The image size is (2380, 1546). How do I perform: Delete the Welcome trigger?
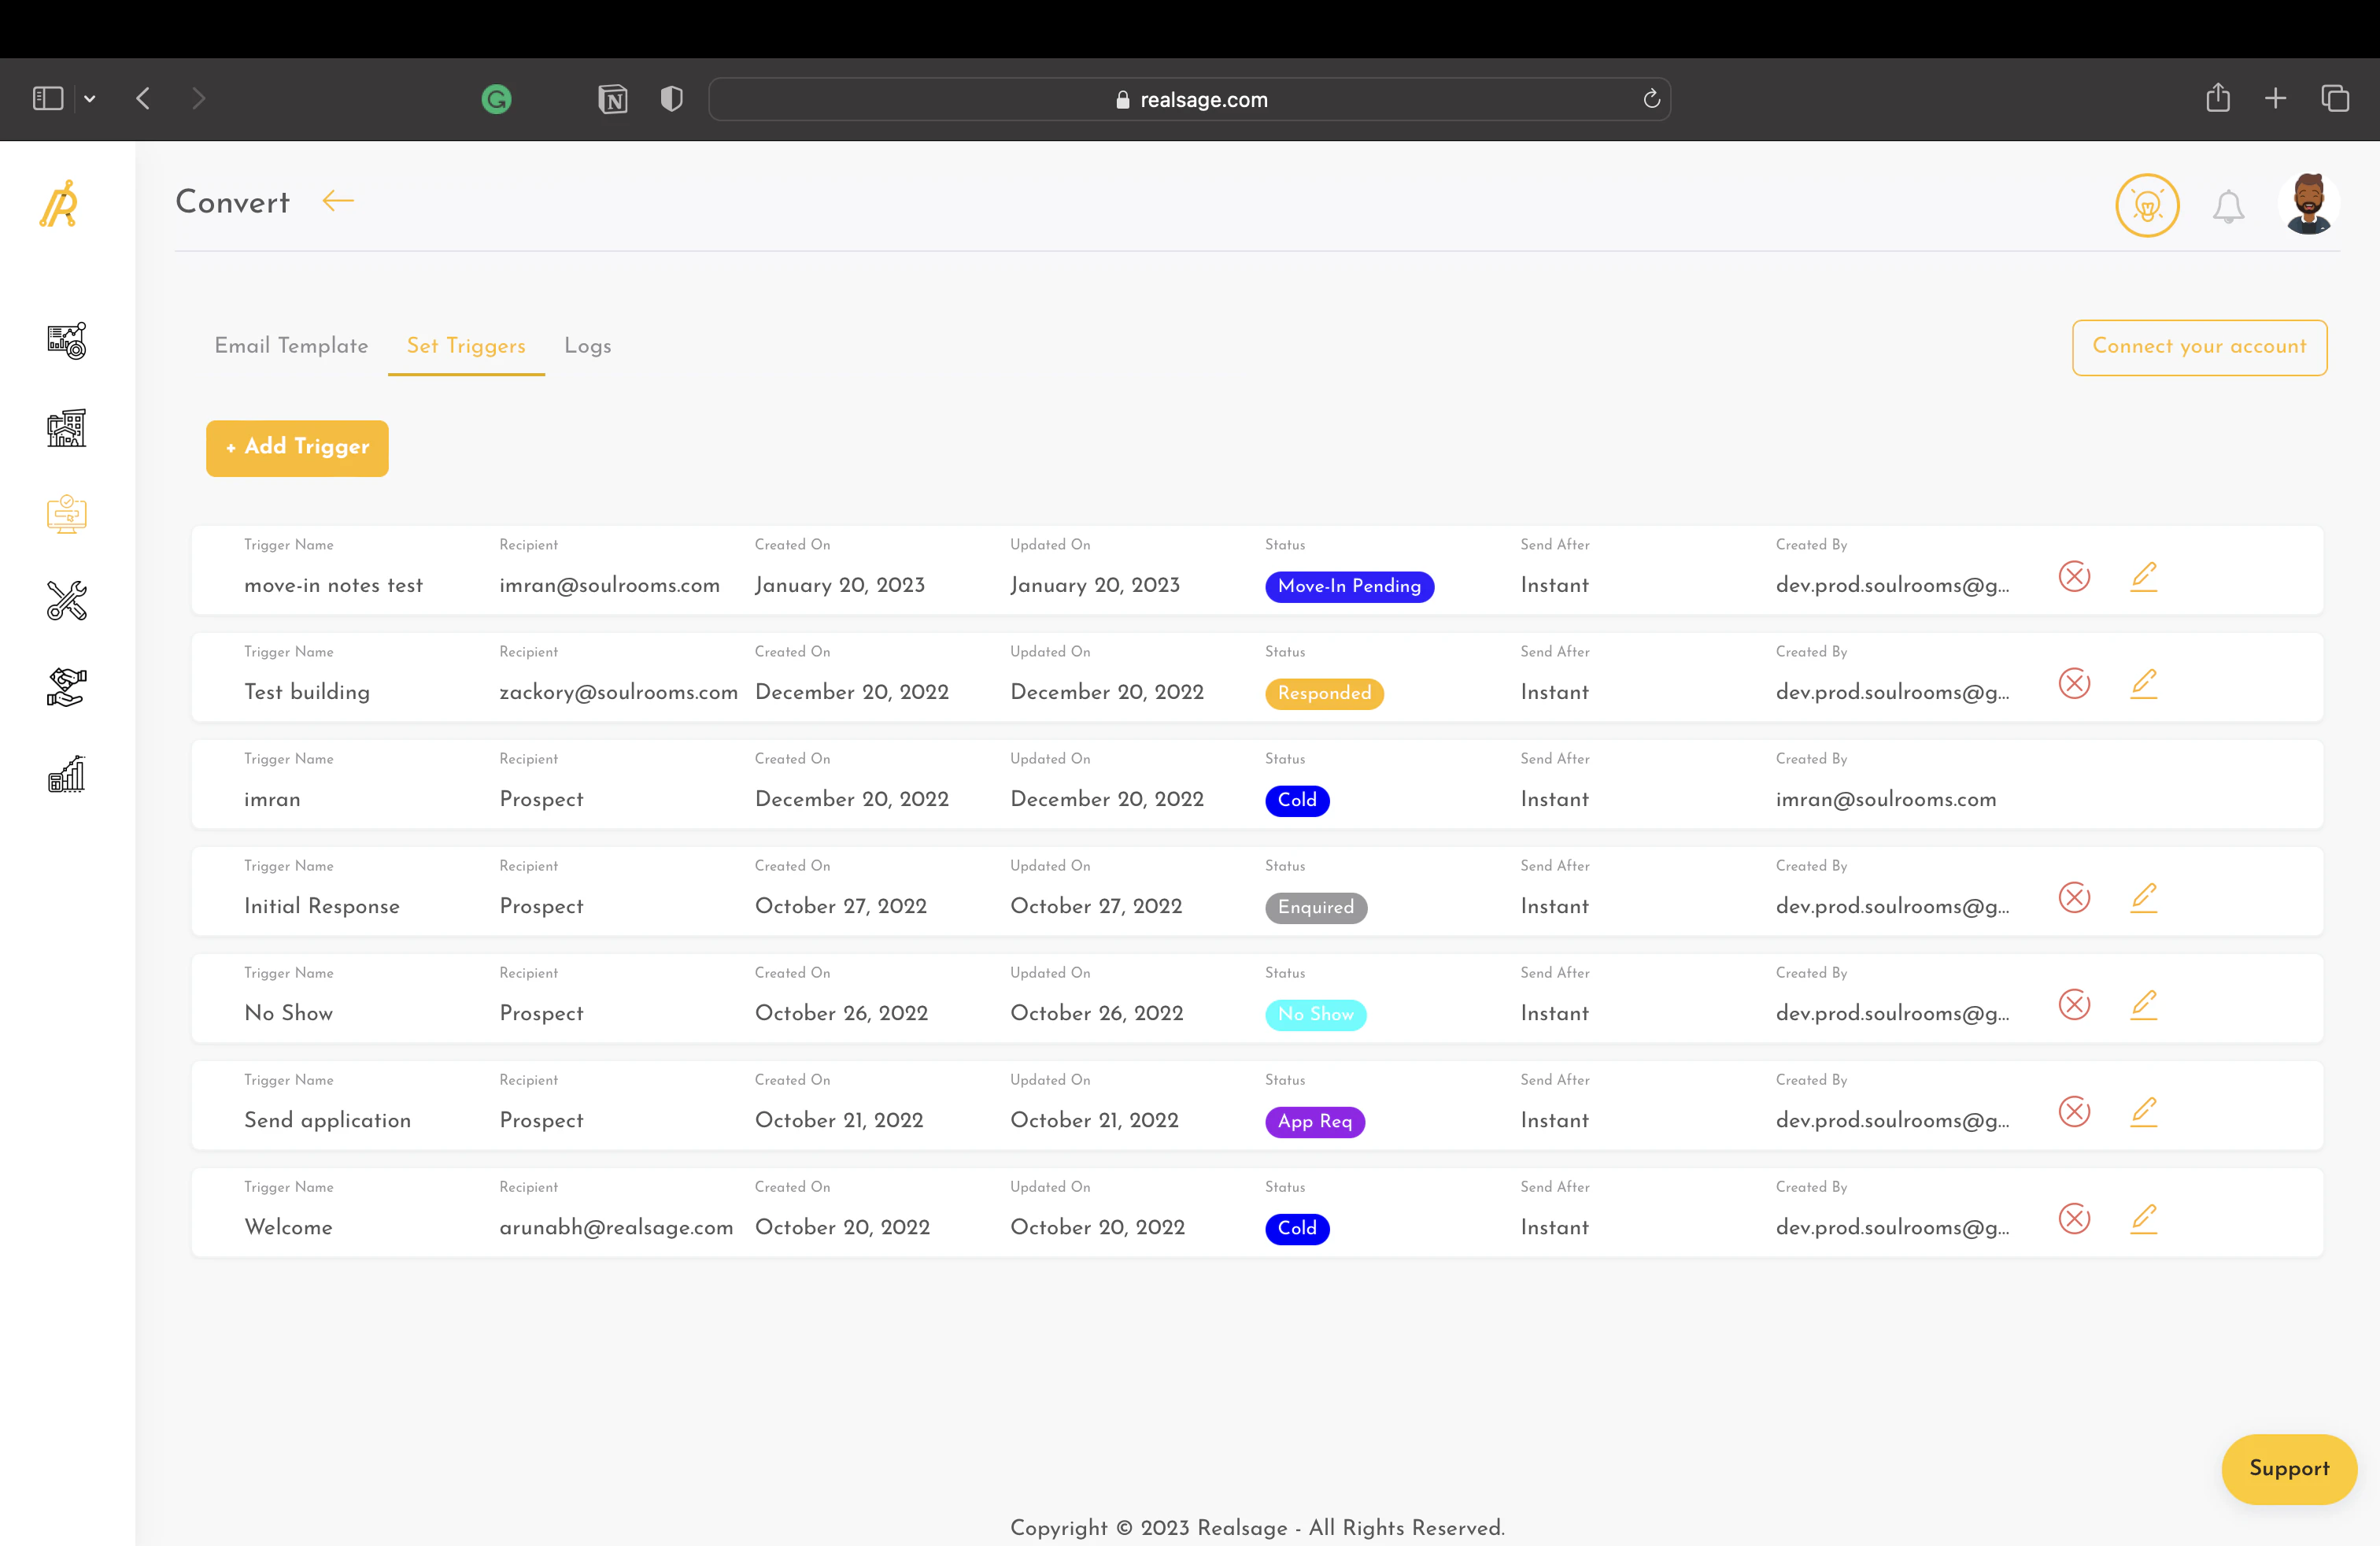click(x=2074, y=1219)
